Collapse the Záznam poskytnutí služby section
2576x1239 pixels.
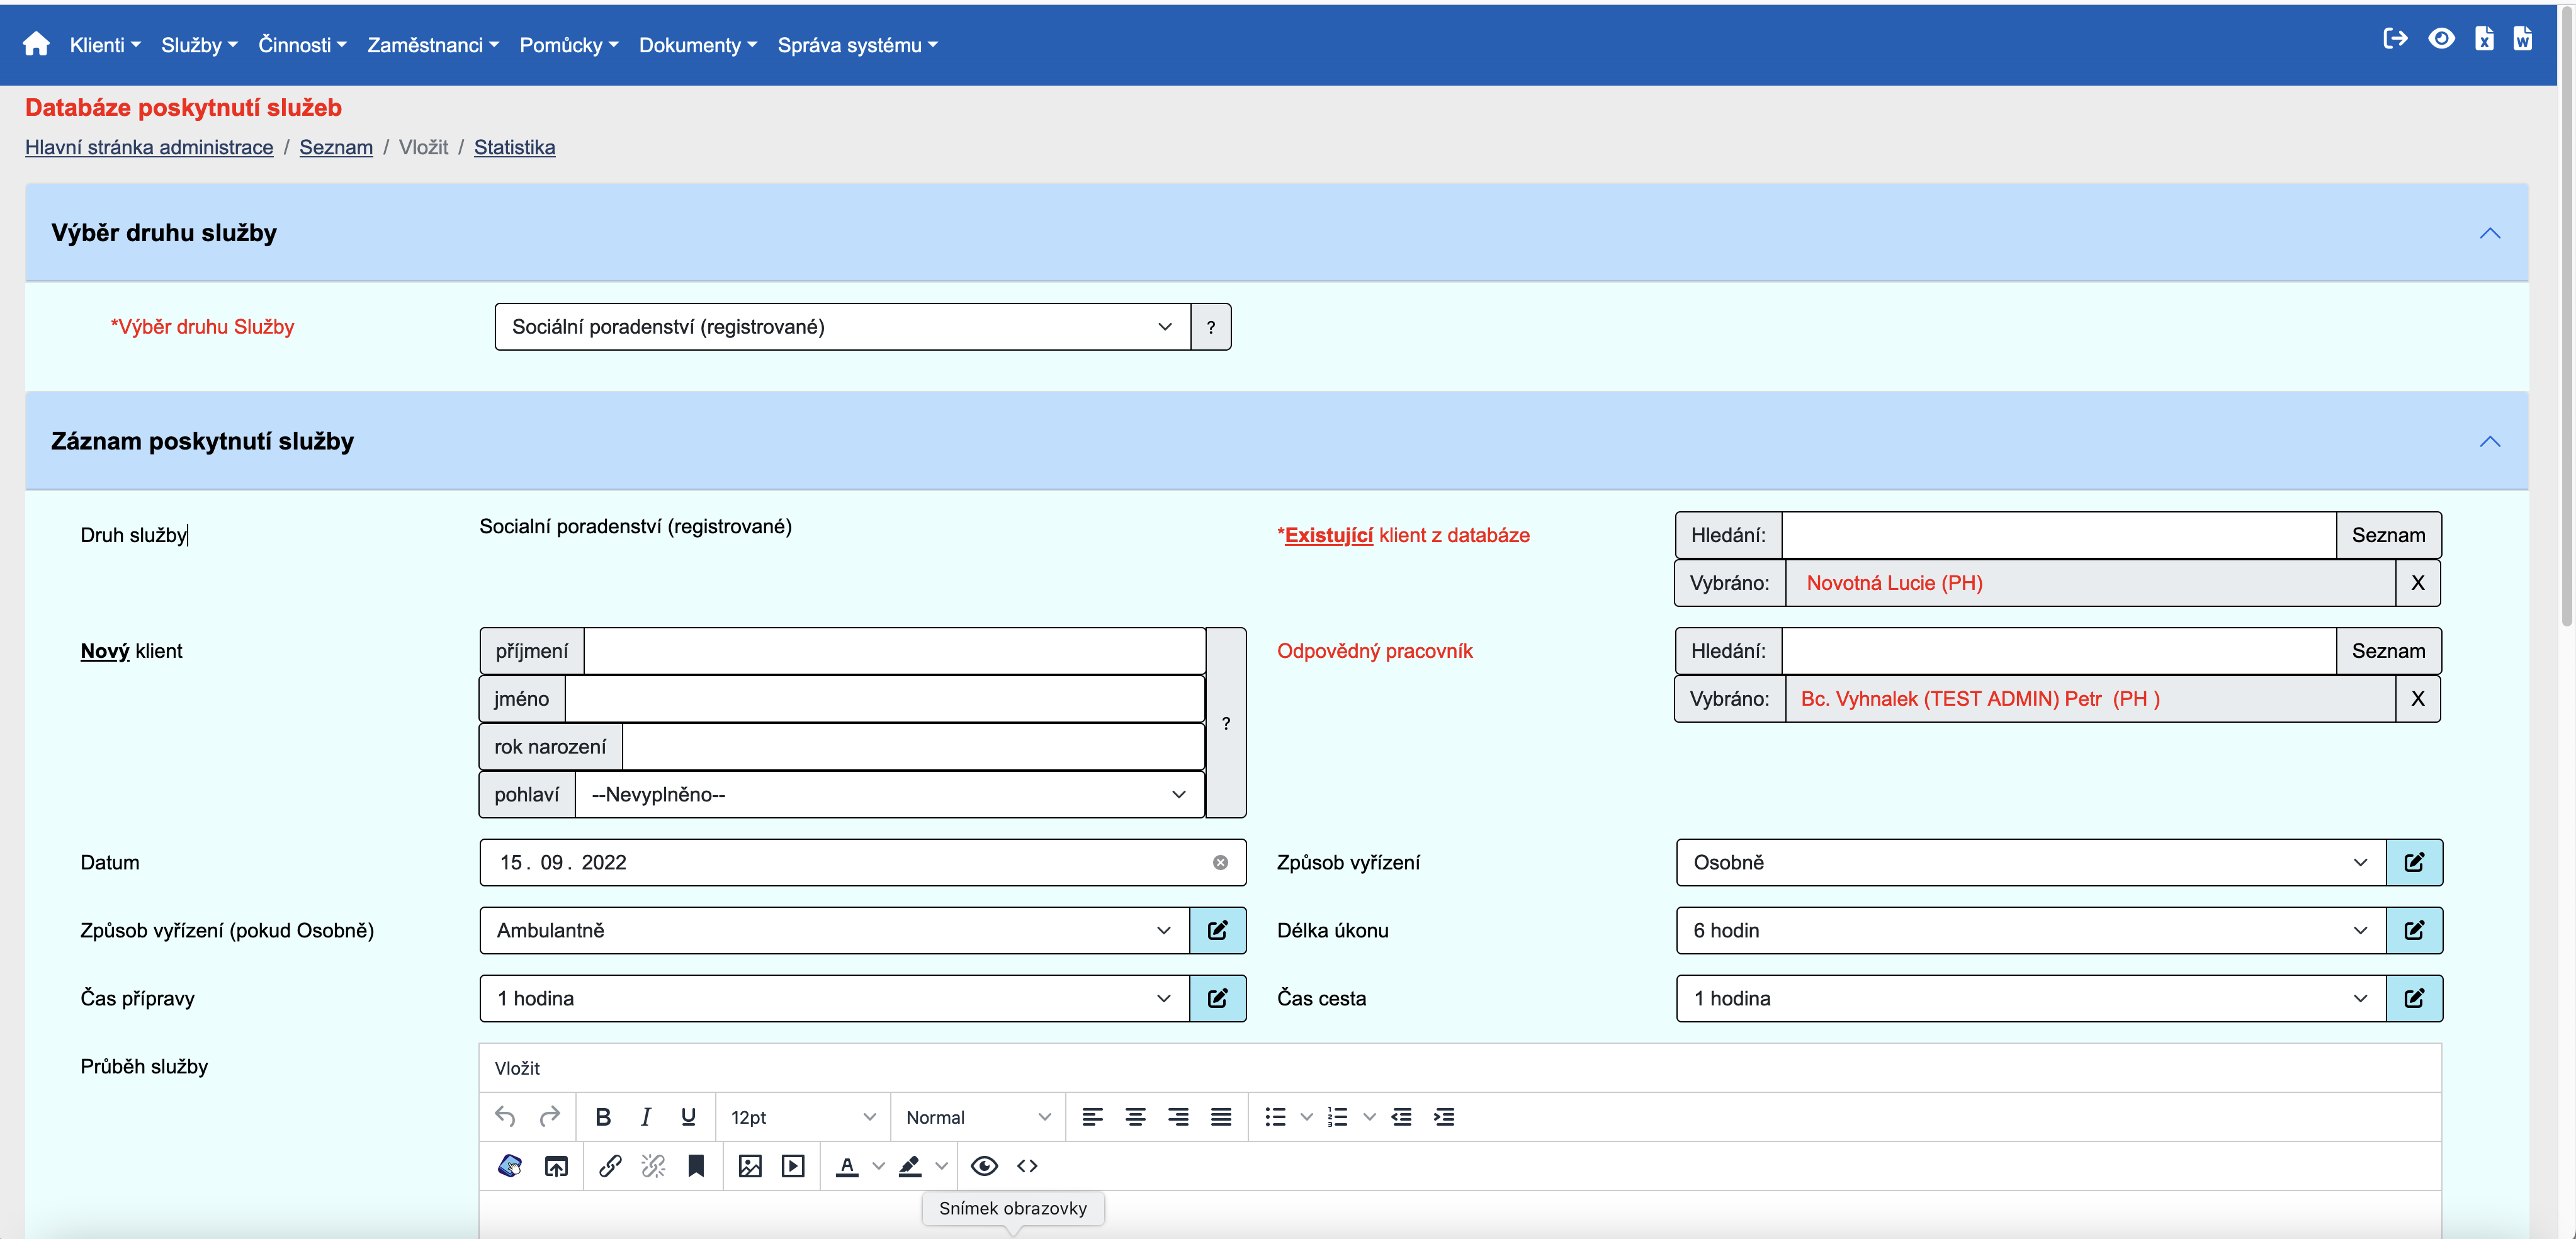click(x=2489, y=441)
